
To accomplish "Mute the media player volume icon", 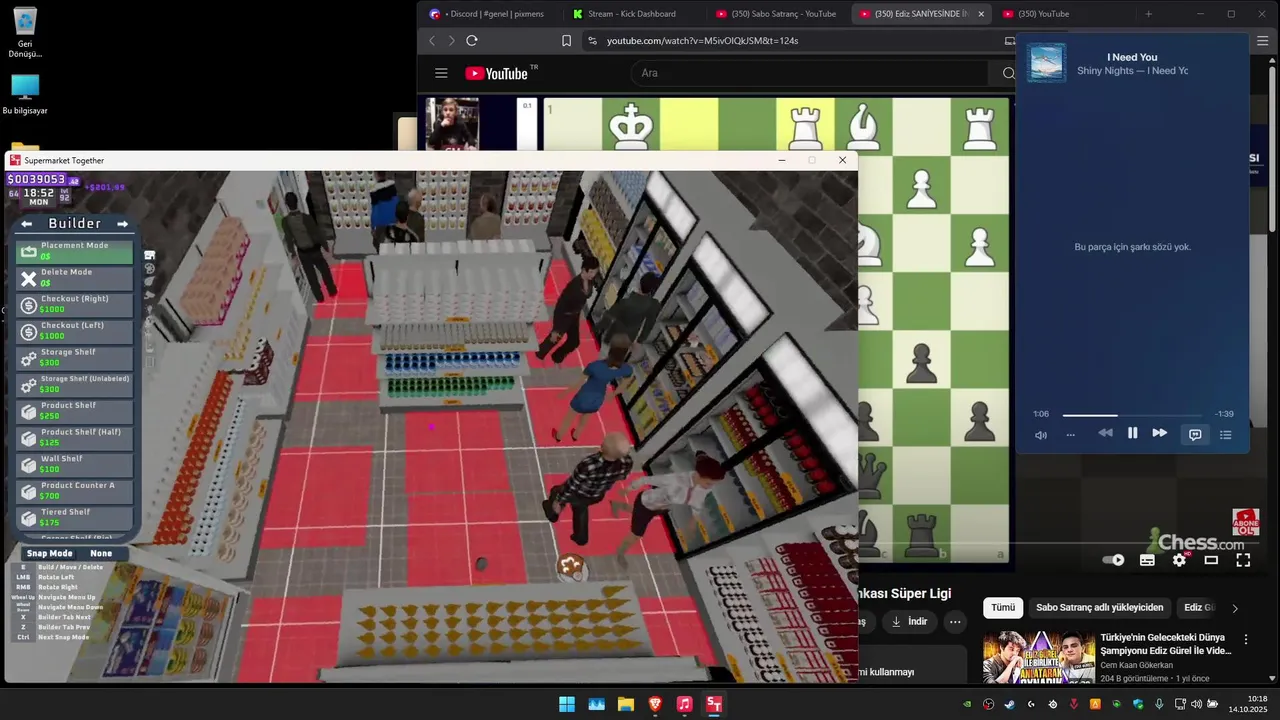I will click(1041, 435).
